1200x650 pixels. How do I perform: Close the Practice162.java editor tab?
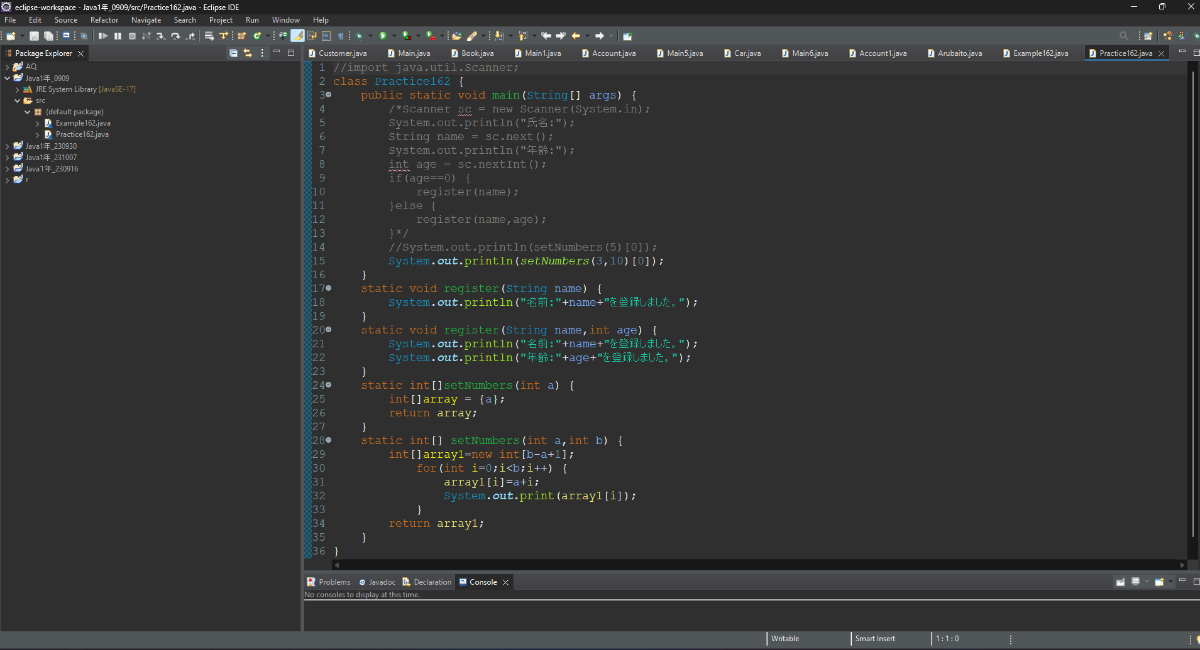coord(1162,53)
